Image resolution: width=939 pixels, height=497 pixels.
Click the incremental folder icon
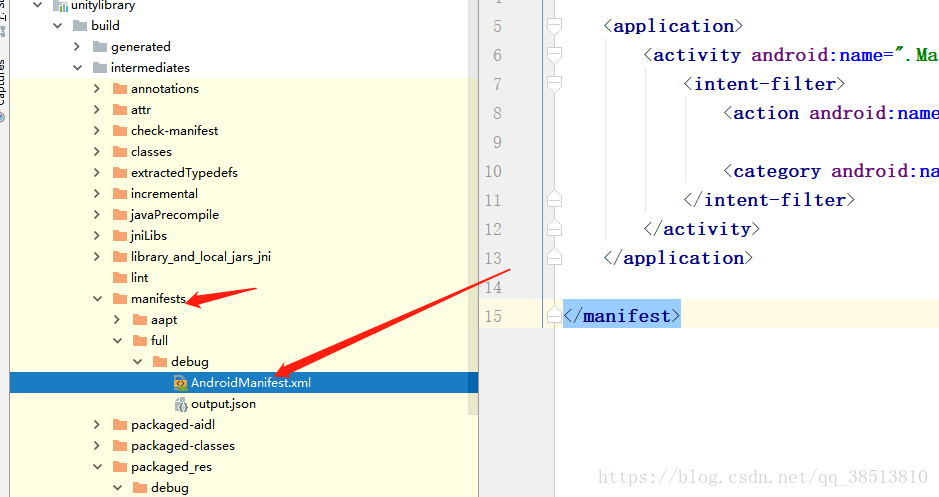(120, 193)
